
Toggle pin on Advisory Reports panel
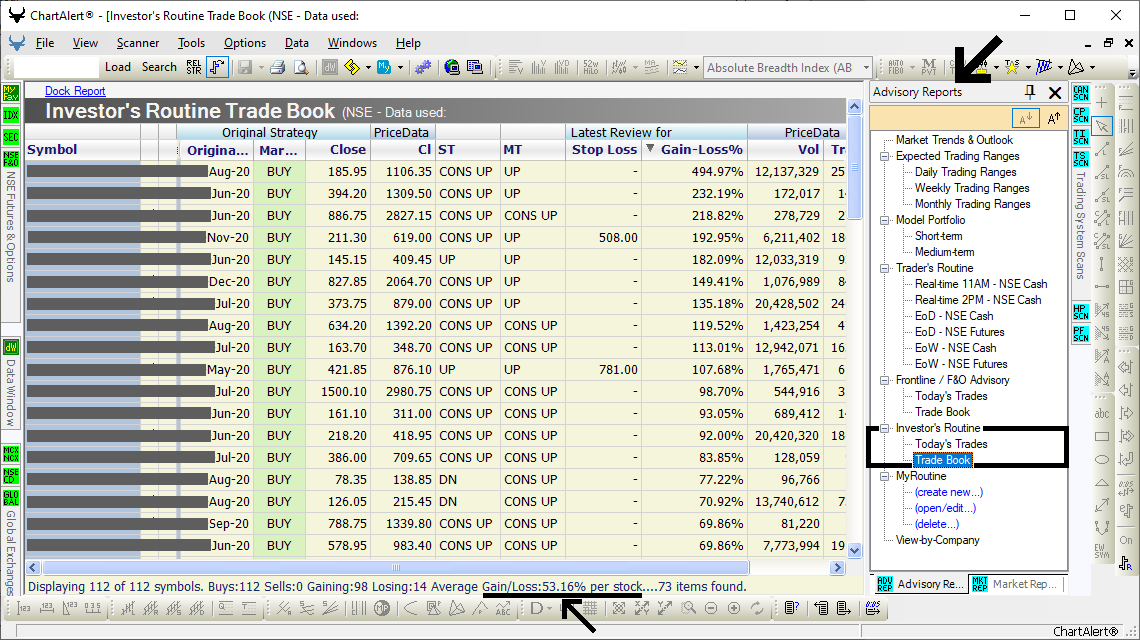(1029, 92)
